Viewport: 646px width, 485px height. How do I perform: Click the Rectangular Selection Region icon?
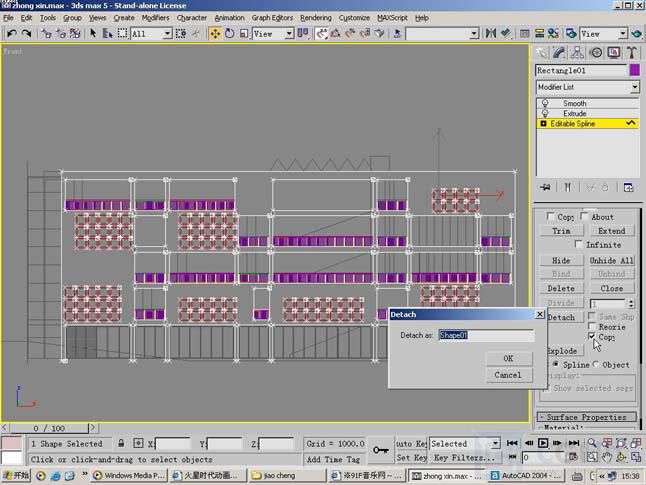pyautogui.click(x=122, y=33)
